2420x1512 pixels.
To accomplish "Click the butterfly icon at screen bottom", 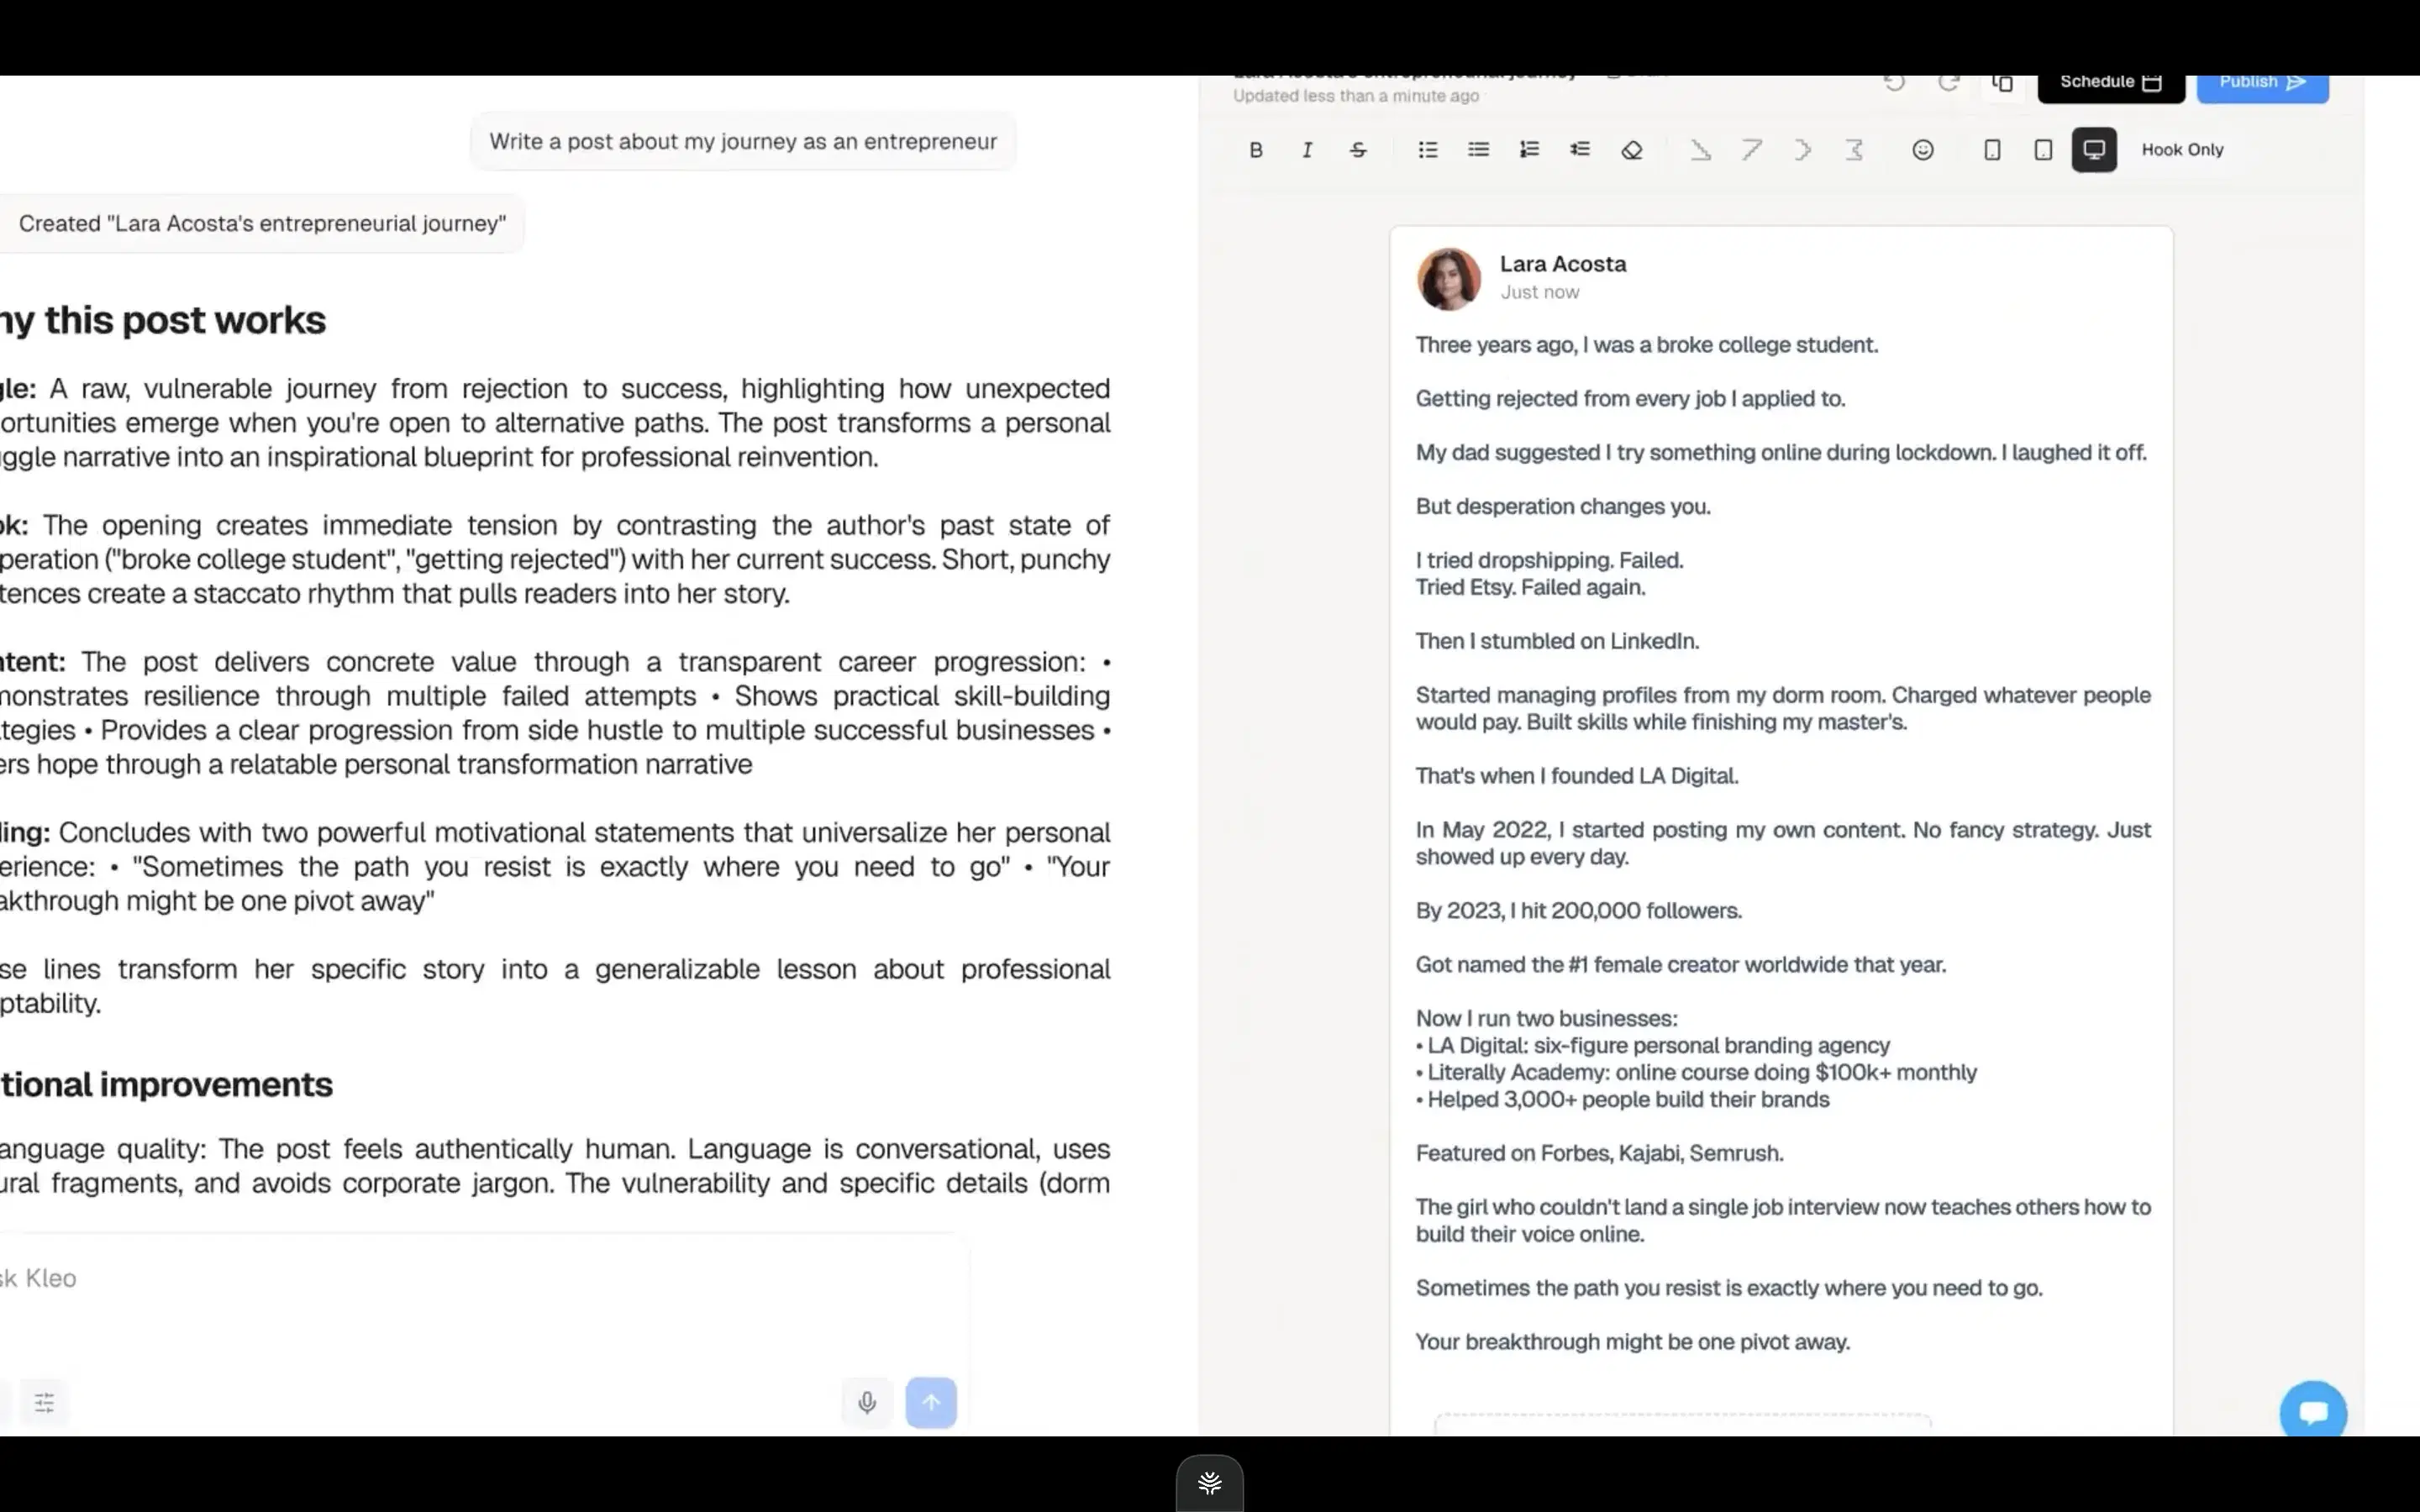I will coord(1210,1483).
